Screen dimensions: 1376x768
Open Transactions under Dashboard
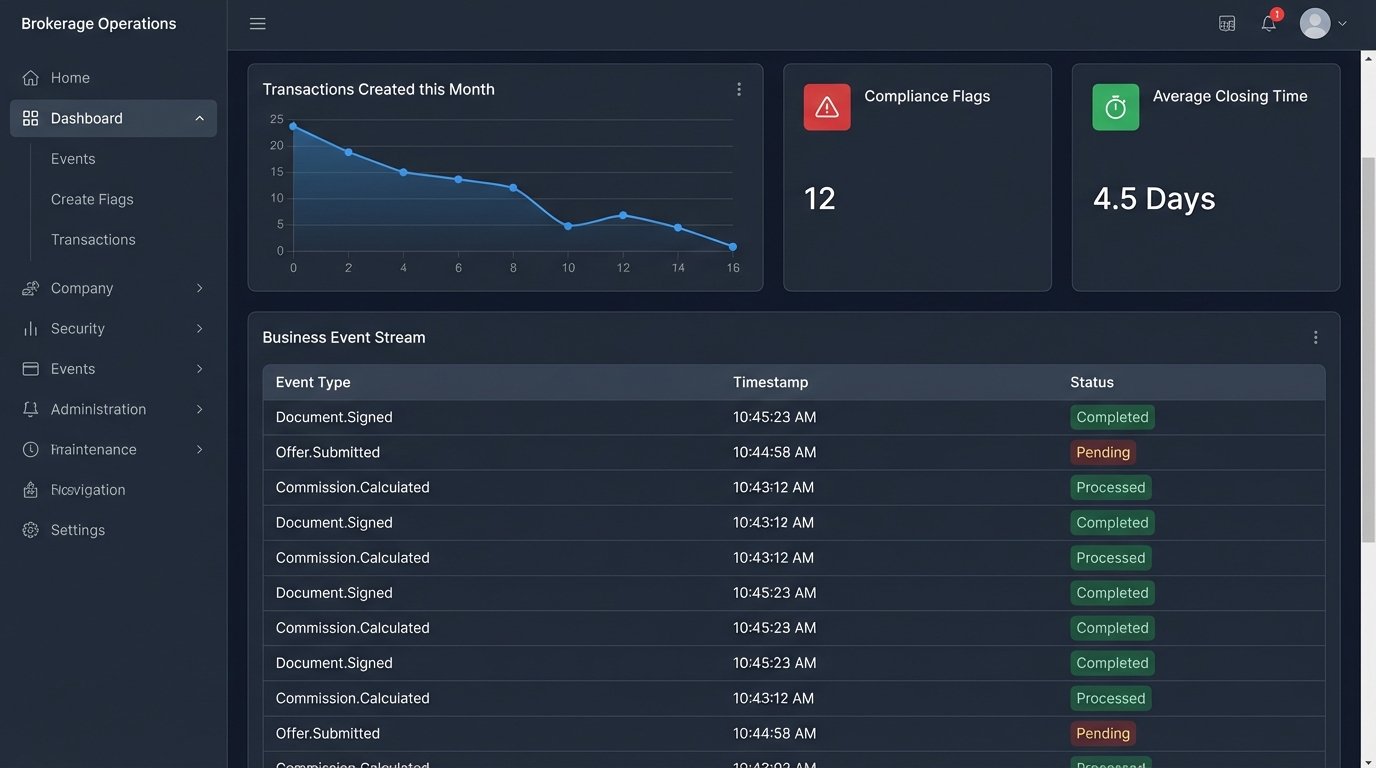(93, 240)
